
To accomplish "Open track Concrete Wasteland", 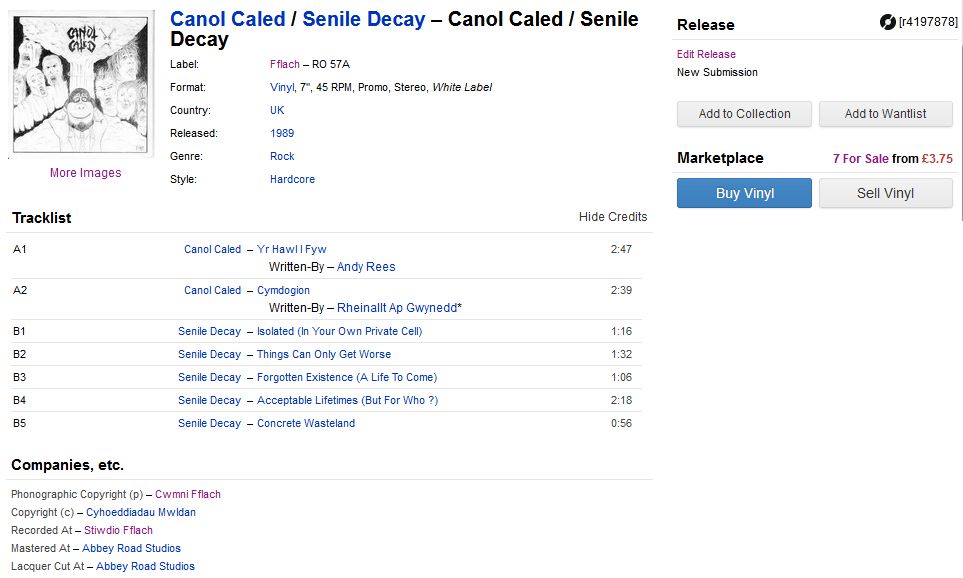I will [306, 423].
